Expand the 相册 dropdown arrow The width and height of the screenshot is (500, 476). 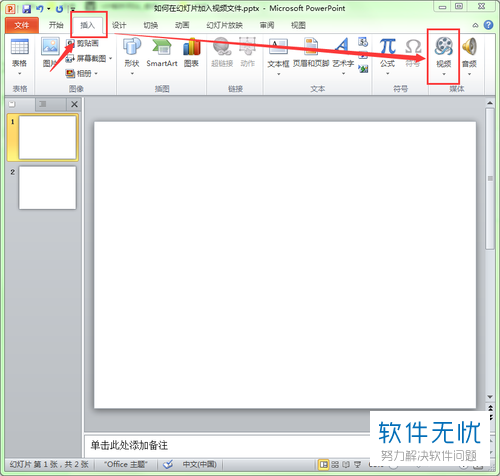(x=96, y=73)
